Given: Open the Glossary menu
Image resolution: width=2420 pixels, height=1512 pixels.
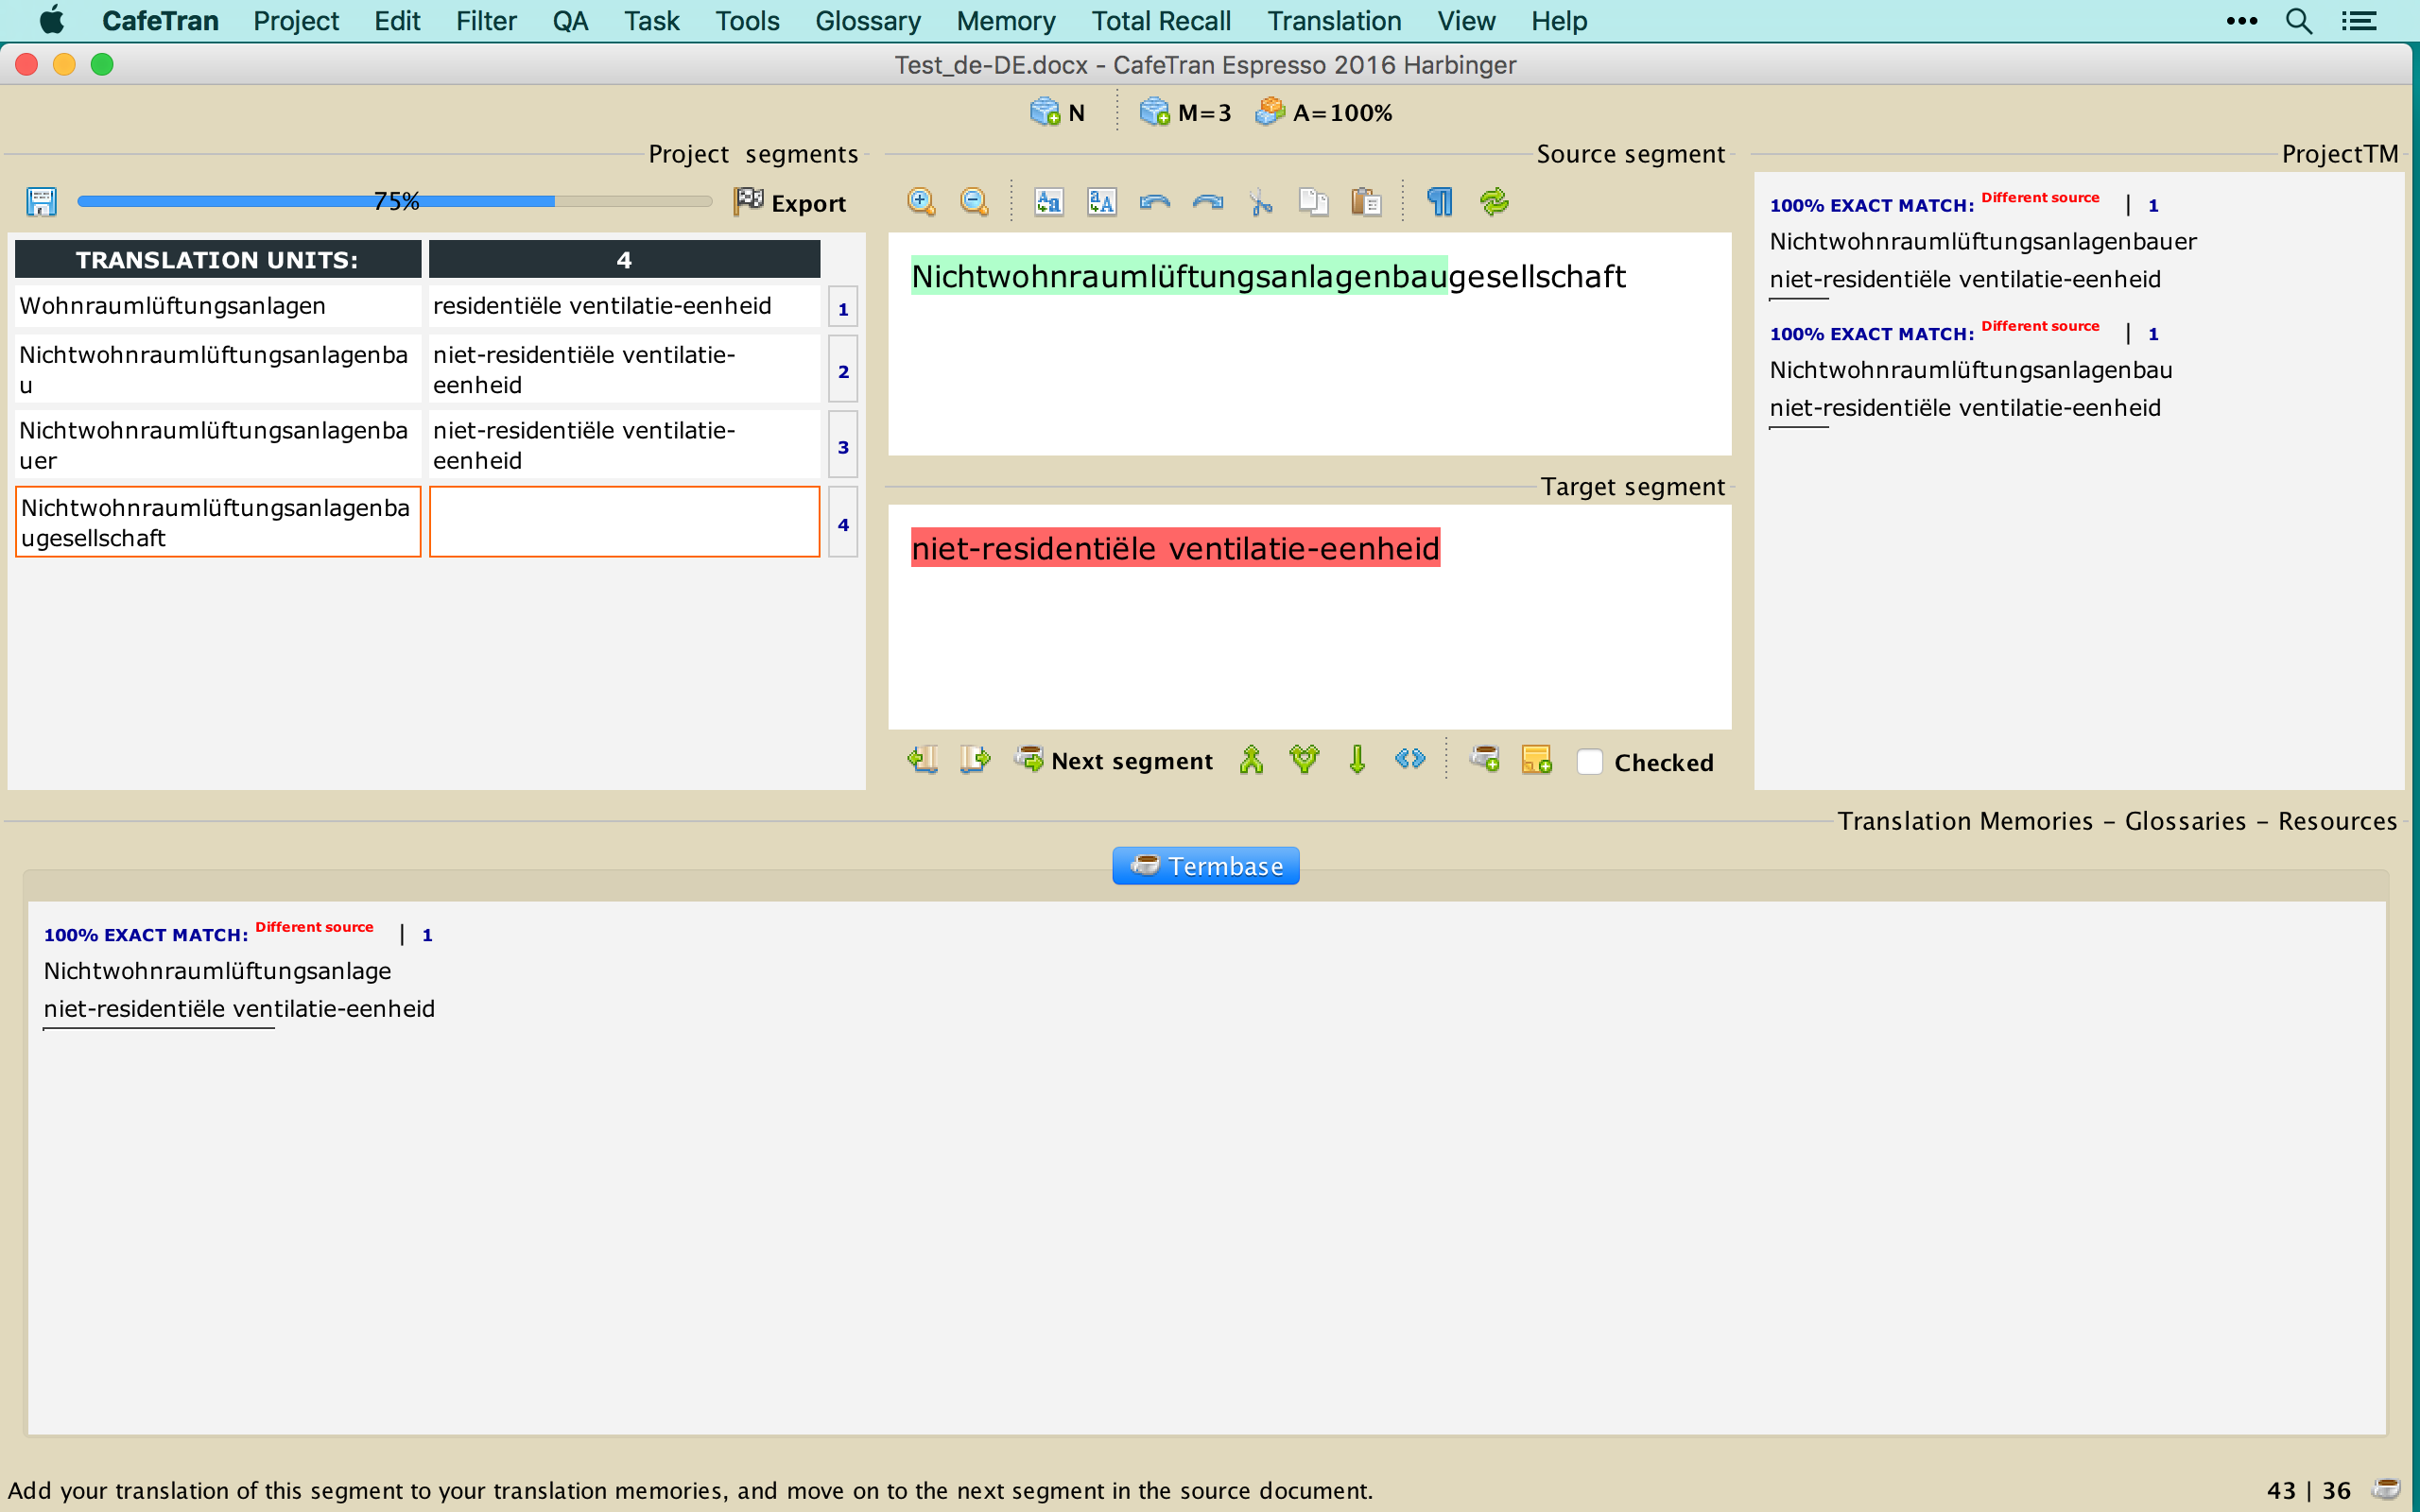Looking at the screenshot, I should point(867,21).
